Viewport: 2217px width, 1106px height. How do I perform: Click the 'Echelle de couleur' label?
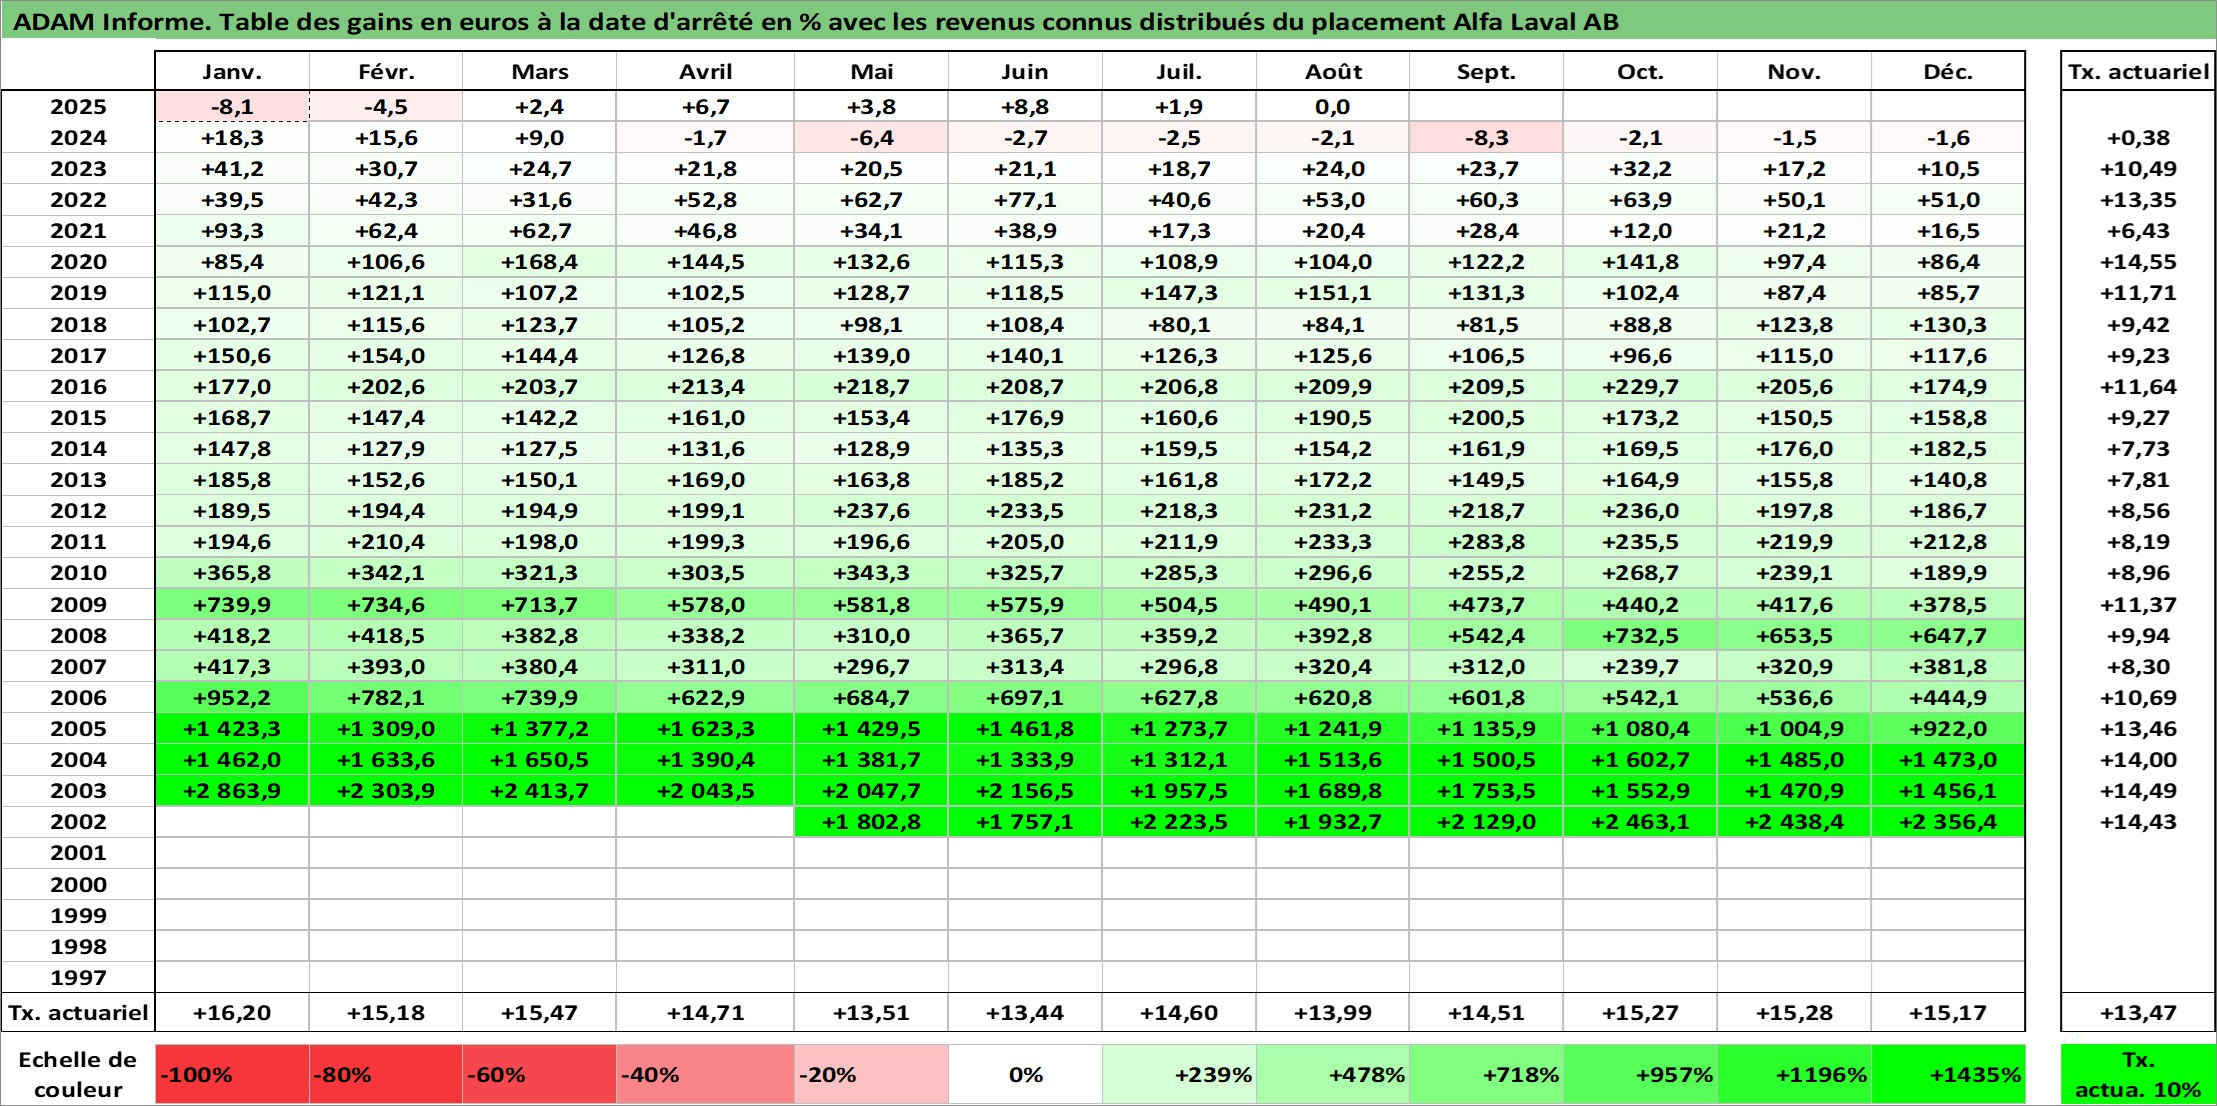click(78, 1075)
